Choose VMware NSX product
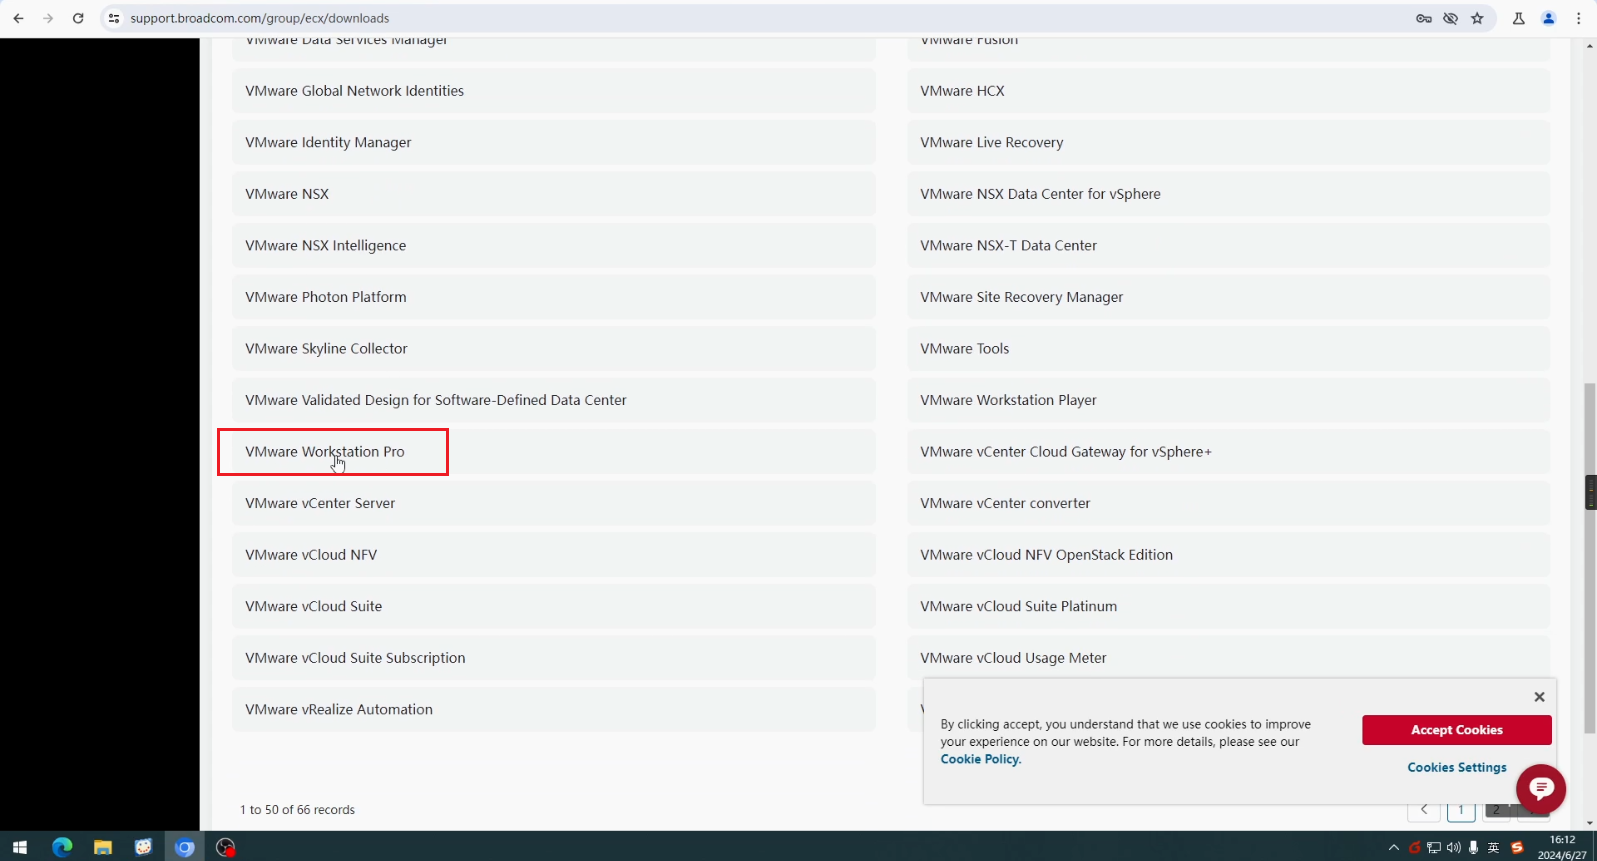This screenshot has height=861, width=1597. click(554, 194)
